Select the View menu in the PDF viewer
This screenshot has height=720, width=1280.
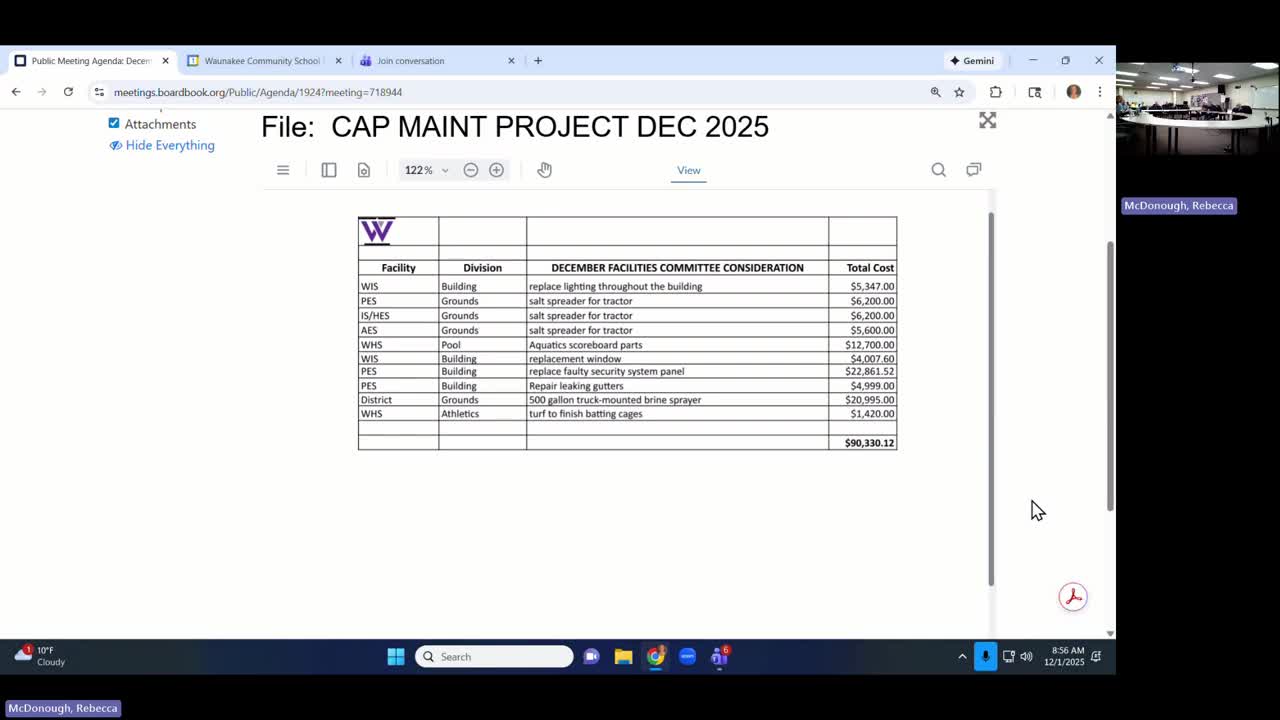tap(688, 170)
